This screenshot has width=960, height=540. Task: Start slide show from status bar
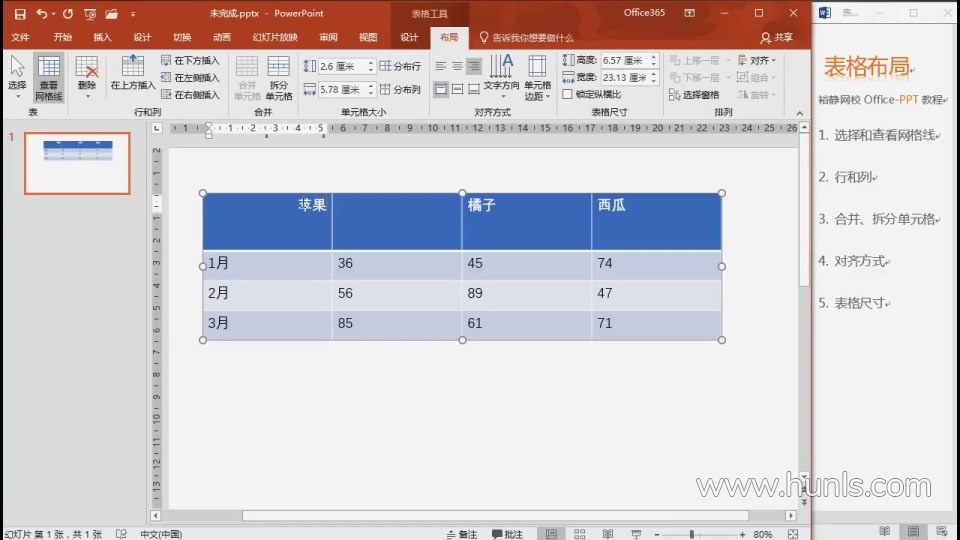[636, 534]
